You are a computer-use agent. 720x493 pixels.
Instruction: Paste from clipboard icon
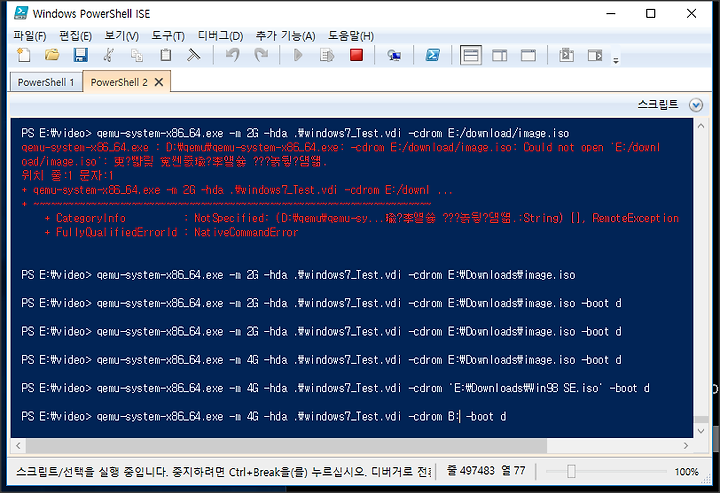coord(165,55)
